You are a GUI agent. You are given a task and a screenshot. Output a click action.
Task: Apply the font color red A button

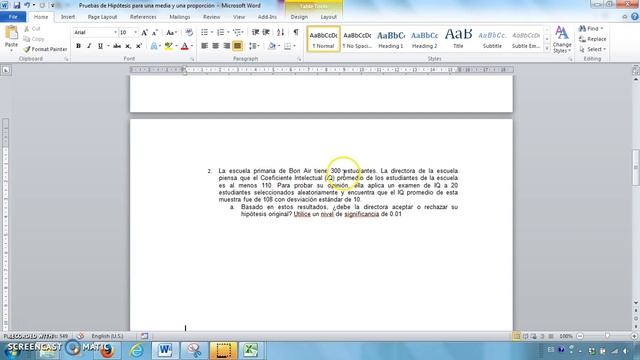pyautogui.click(x=184, y=46)
